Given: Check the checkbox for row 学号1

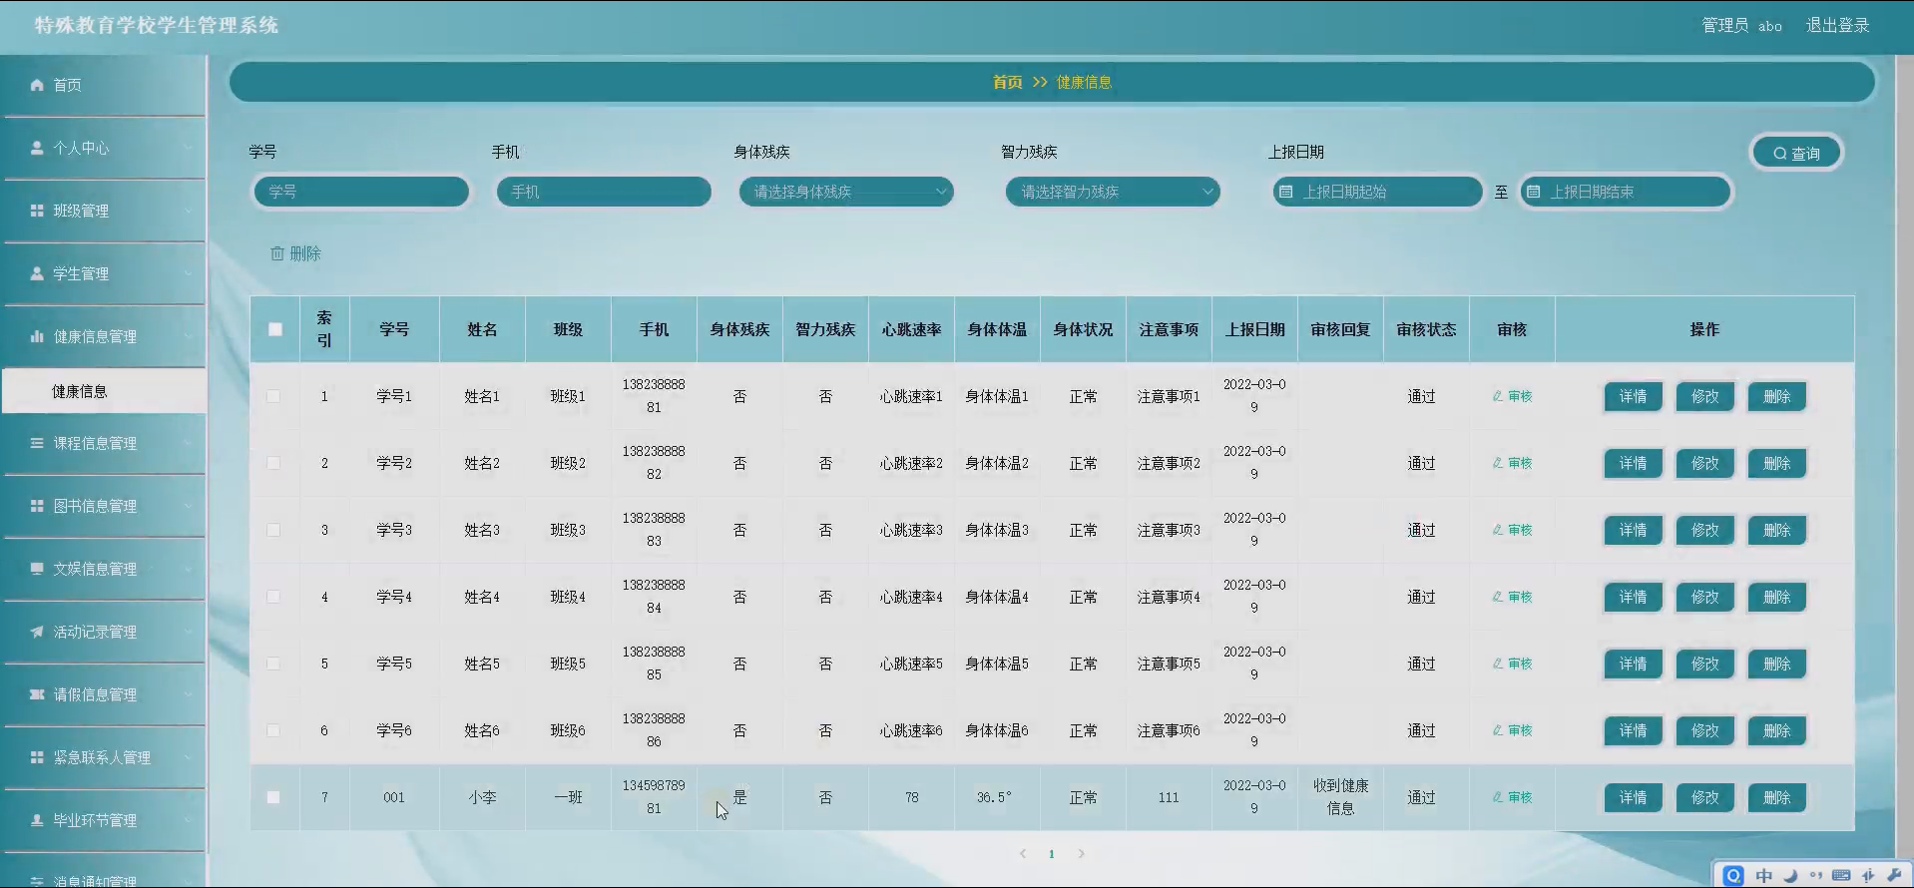Looking at the screenshot, I should [273, 397].
